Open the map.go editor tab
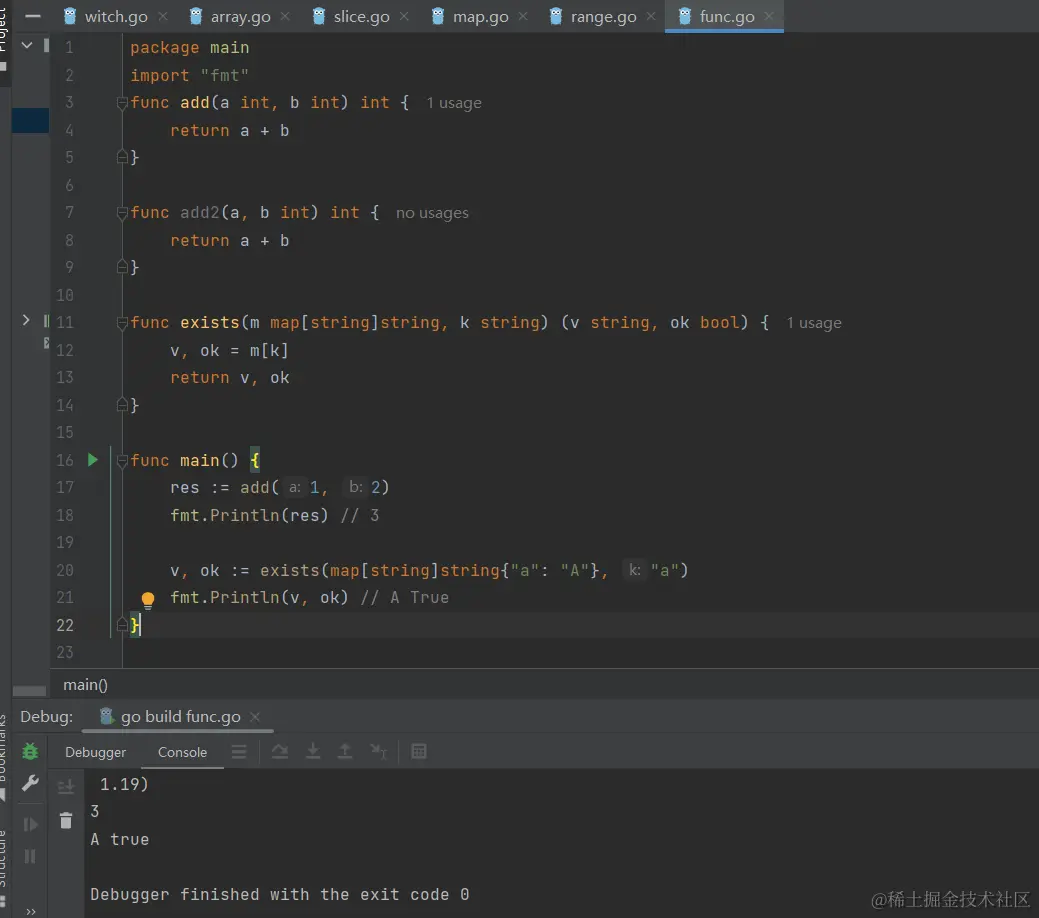Screen dimensions: 1039x918 tap(471, 17)
